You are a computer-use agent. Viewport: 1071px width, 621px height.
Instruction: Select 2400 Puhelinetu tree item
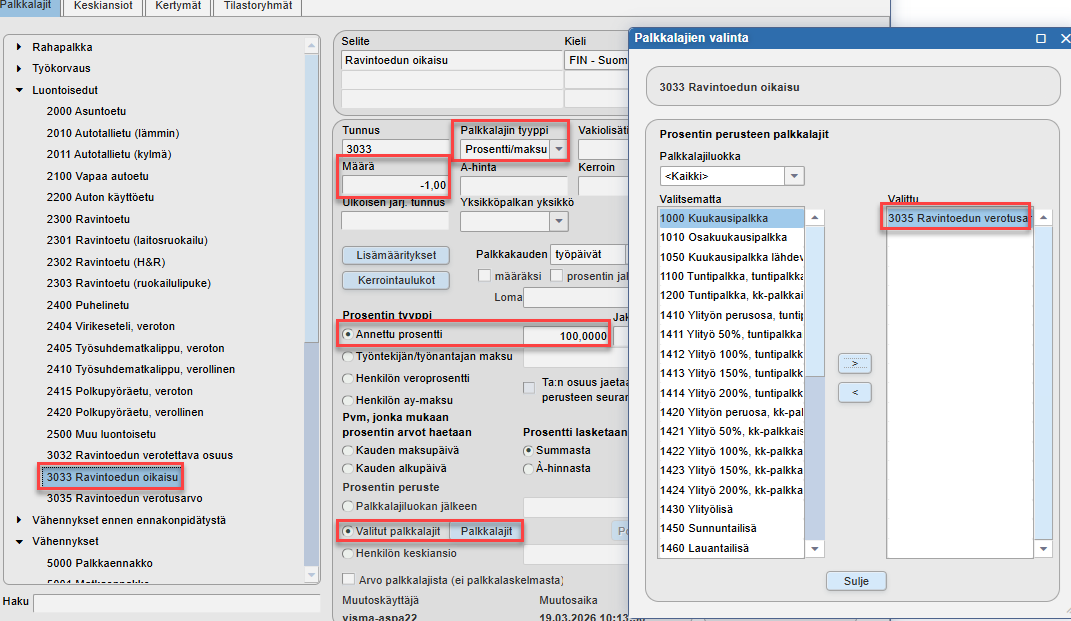(87, 305)
